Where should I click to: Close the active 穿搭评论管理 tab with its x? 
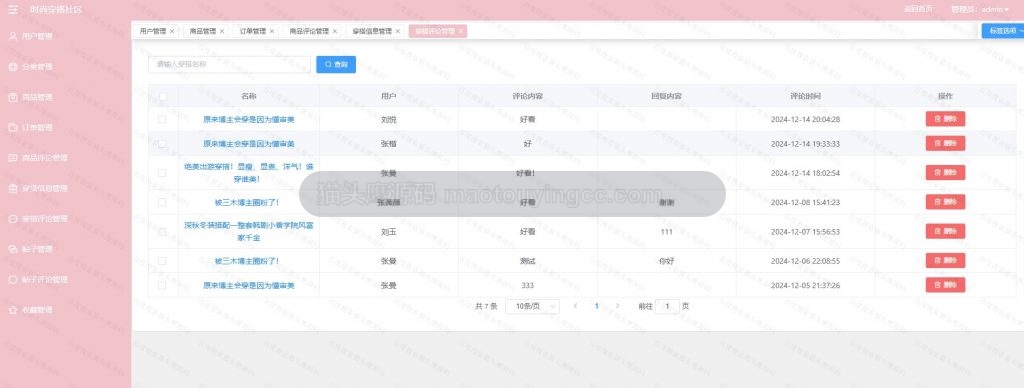pos(460,31)
